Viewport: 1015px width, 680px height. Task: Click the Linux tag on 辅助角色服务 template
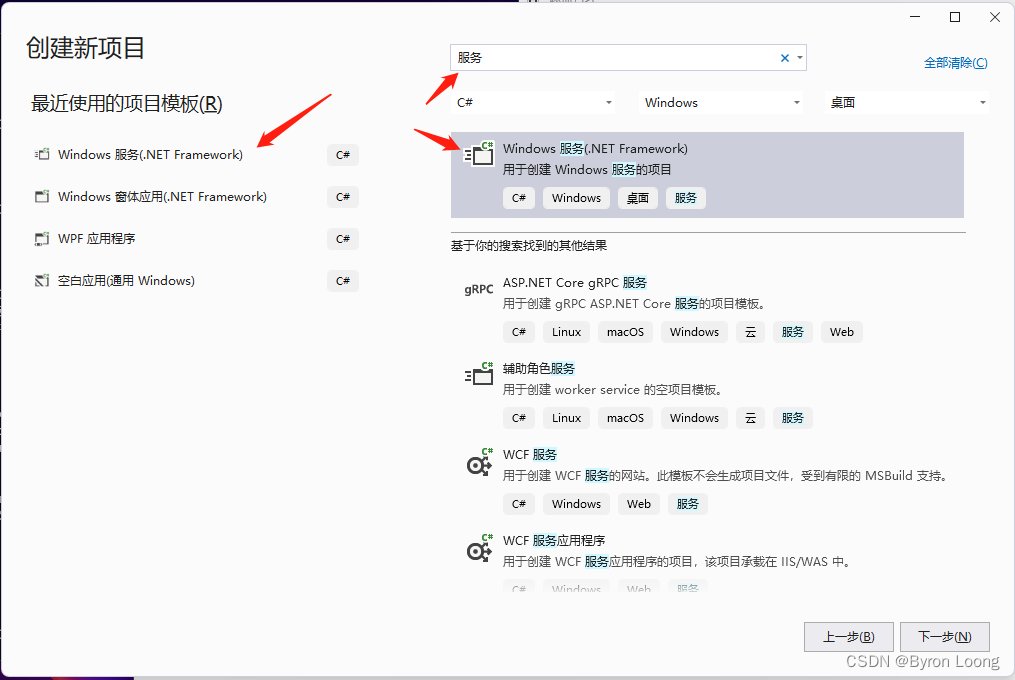point(566,418)
